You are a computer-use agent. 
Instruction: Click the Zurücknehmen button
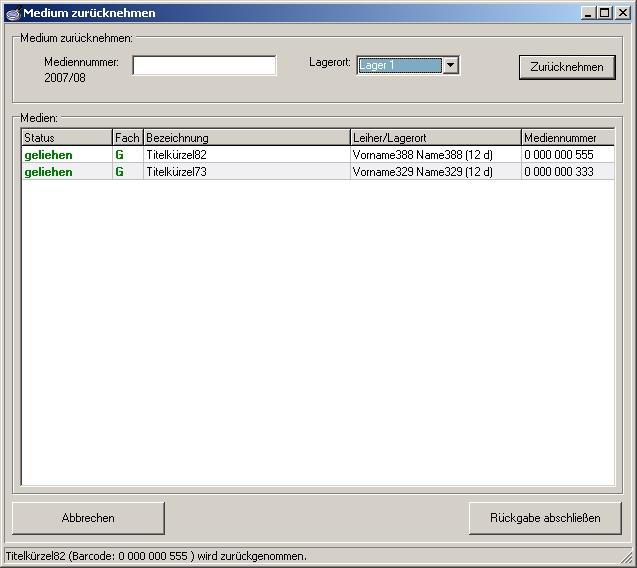pyautogui.click(x=566, y=67)
